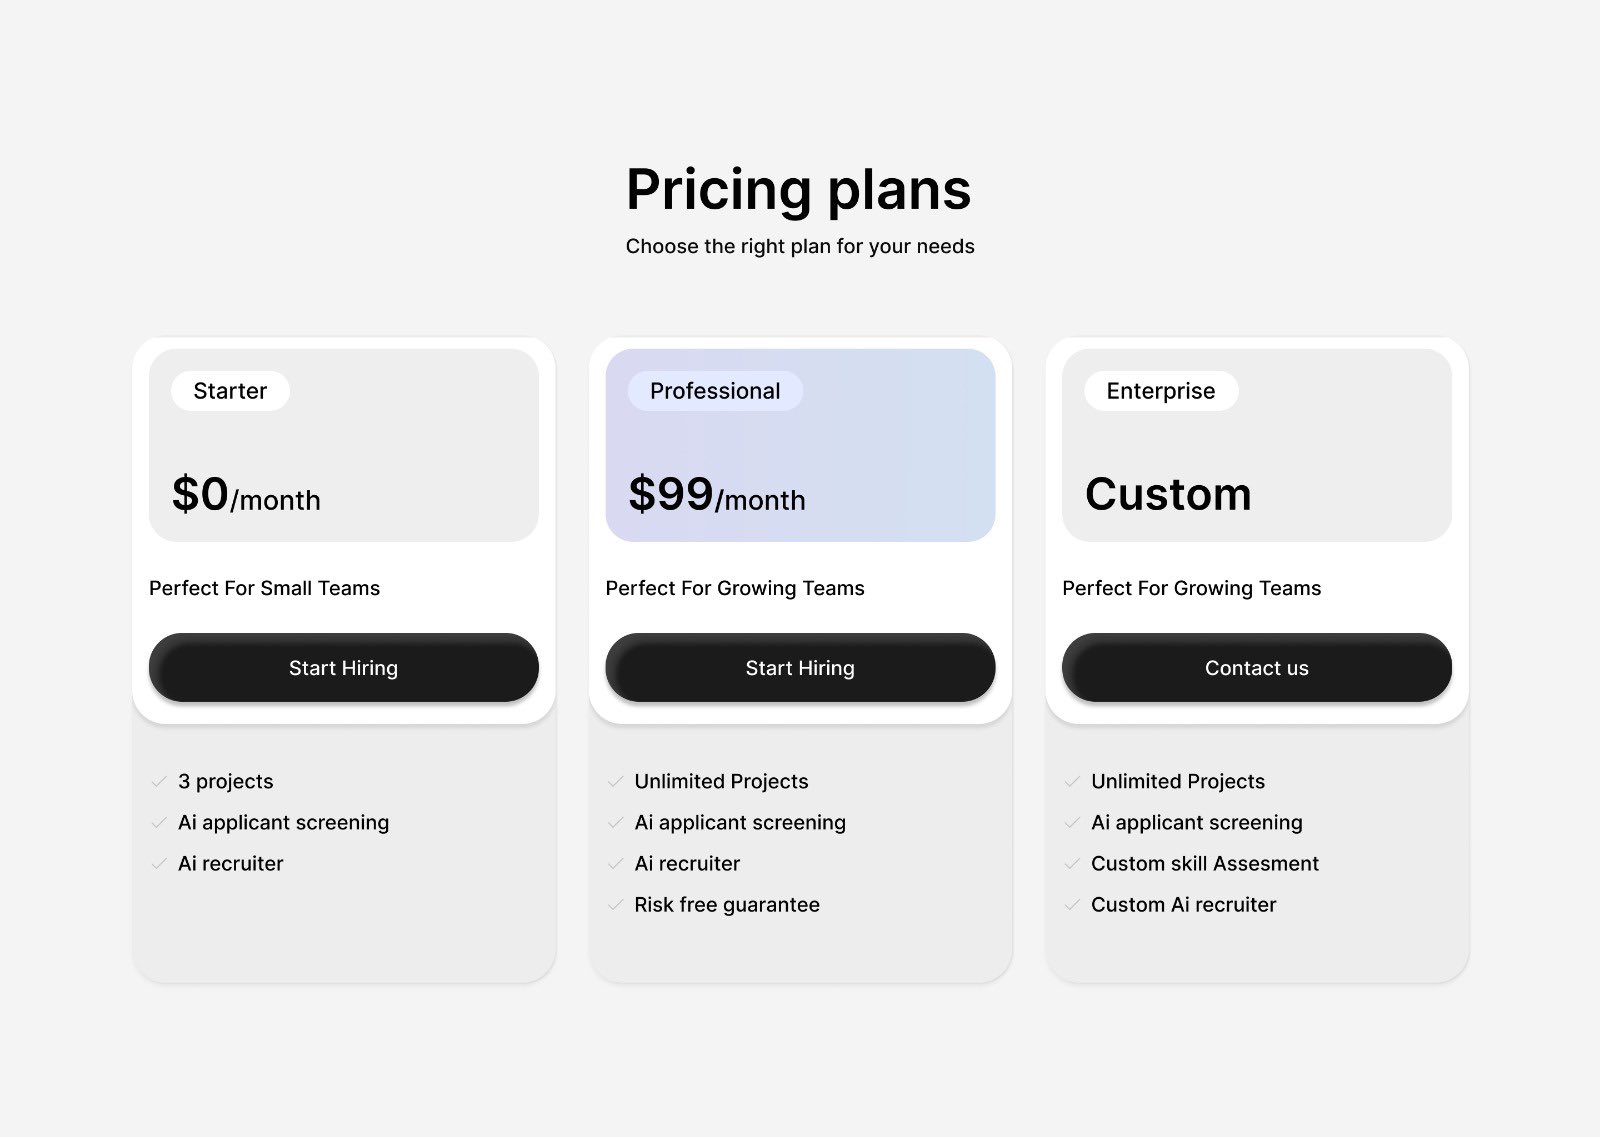Click the checkmark next to "Custom Ai recruiter"

[1072, 905]
